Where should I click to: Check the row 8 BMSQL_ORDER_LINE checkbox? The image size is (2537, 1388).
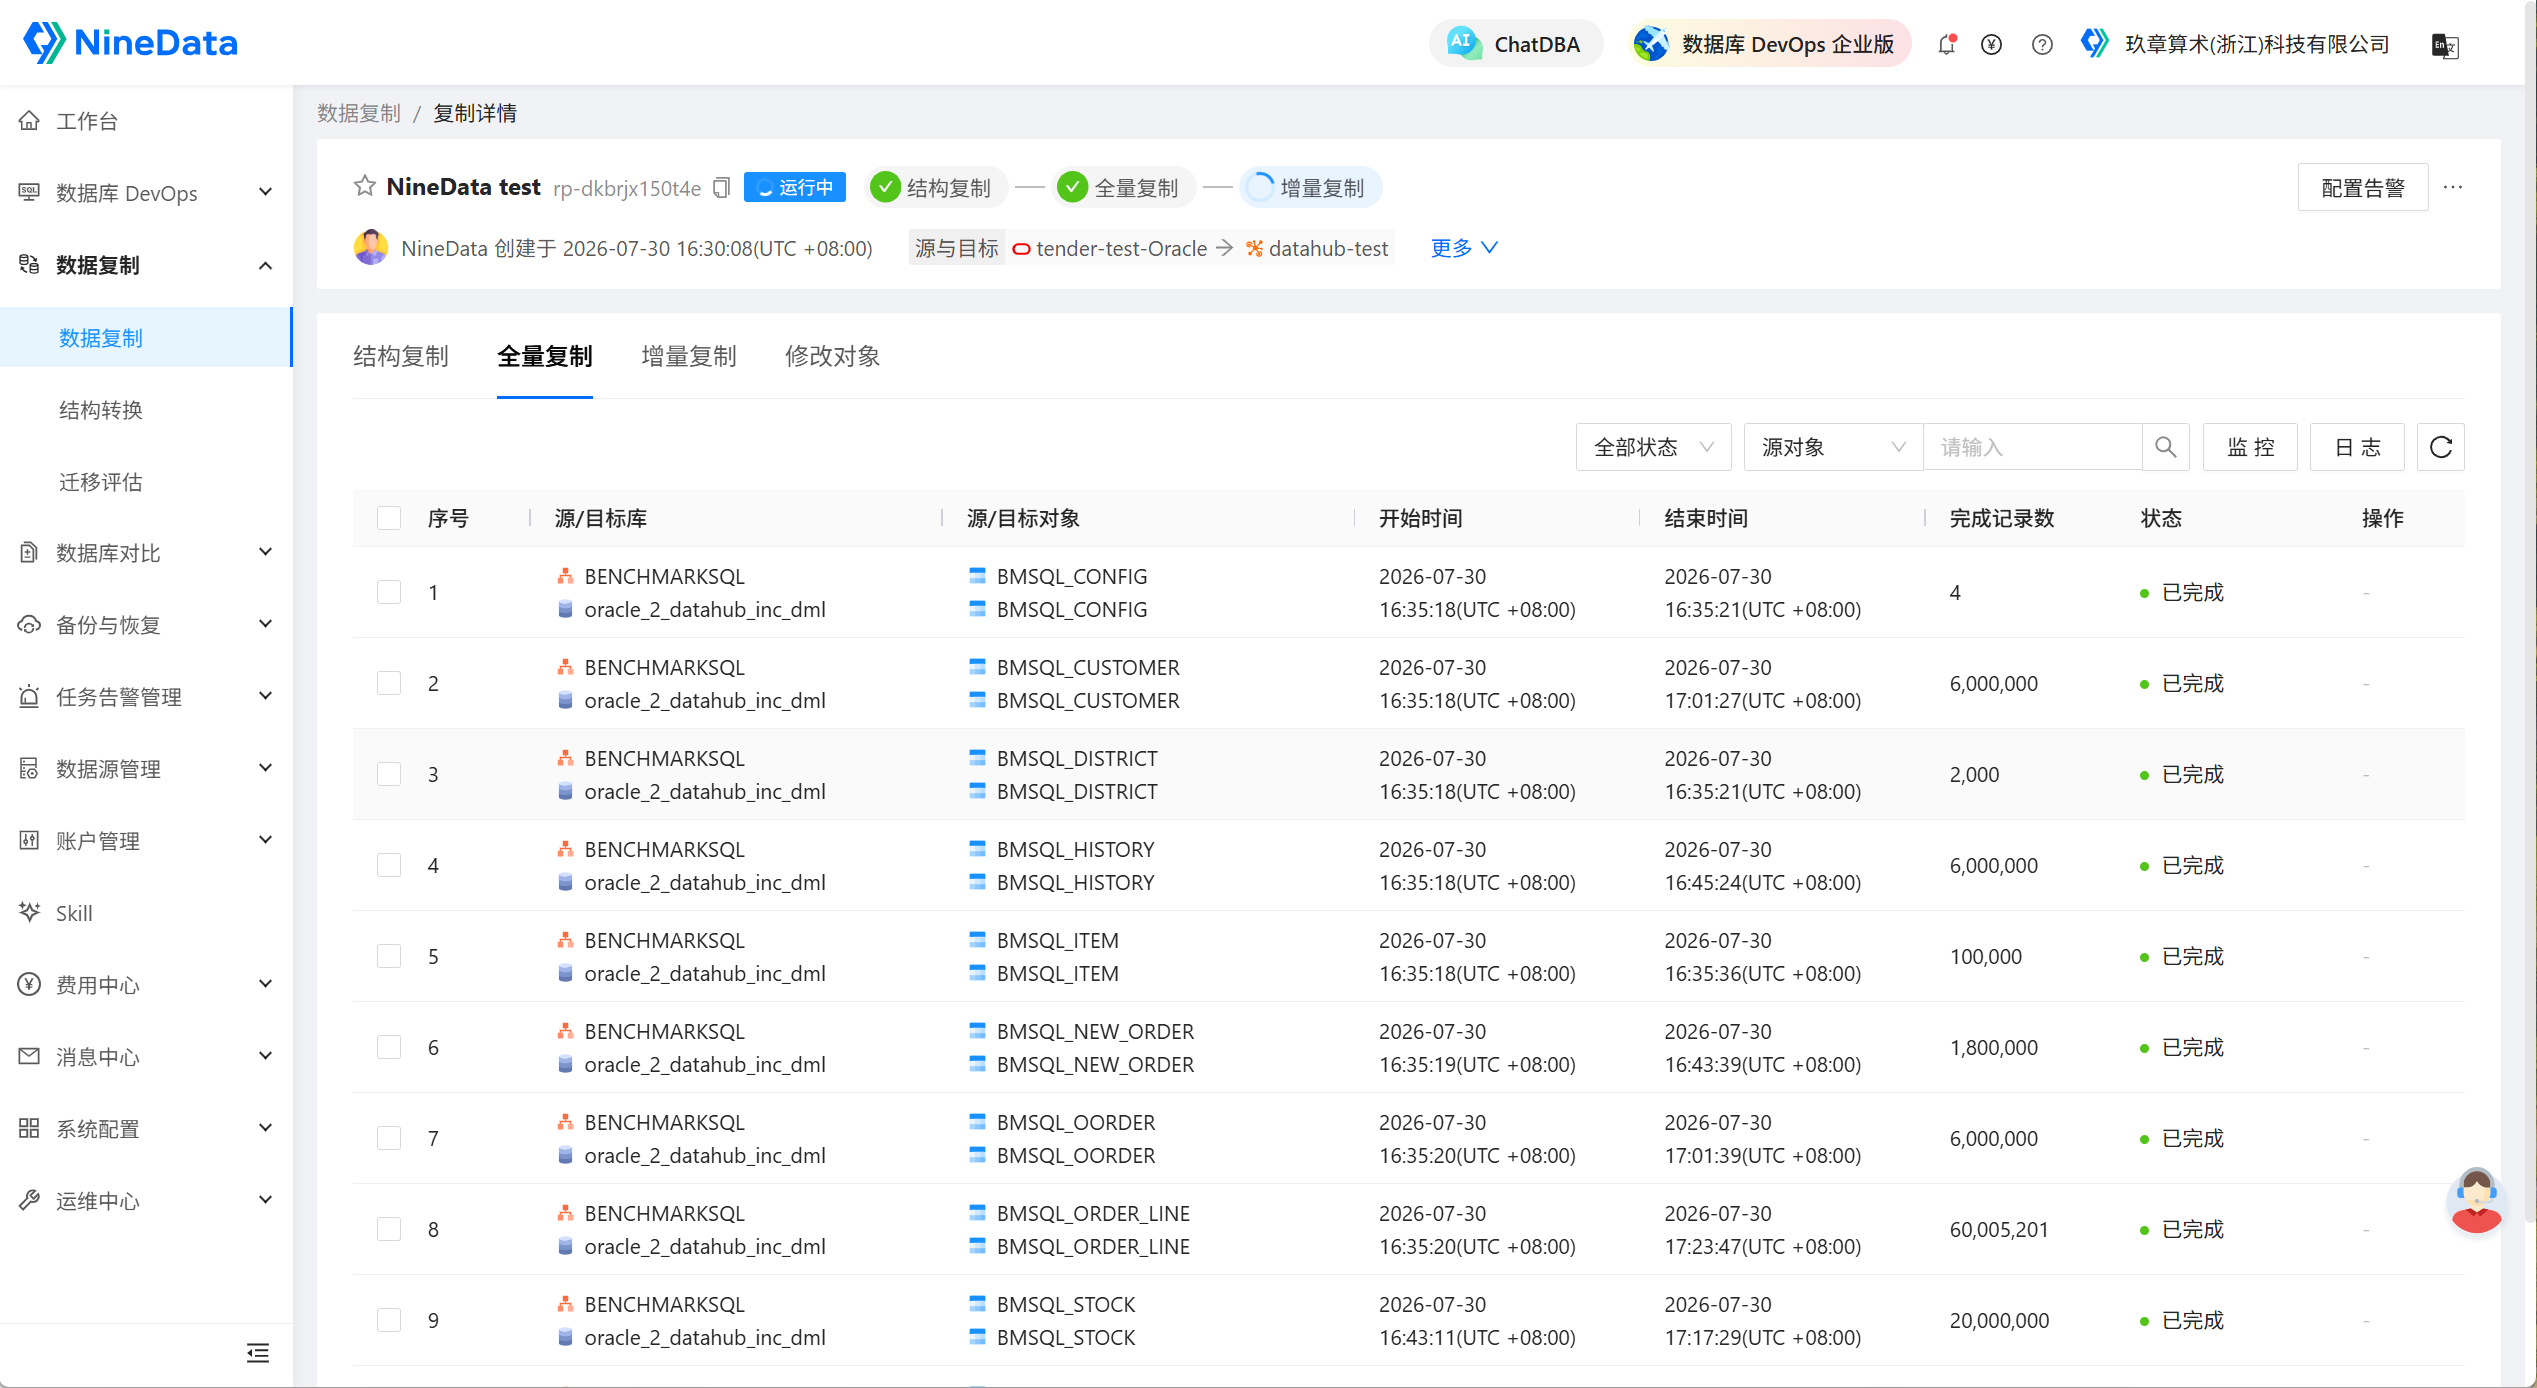[389, 1229]
